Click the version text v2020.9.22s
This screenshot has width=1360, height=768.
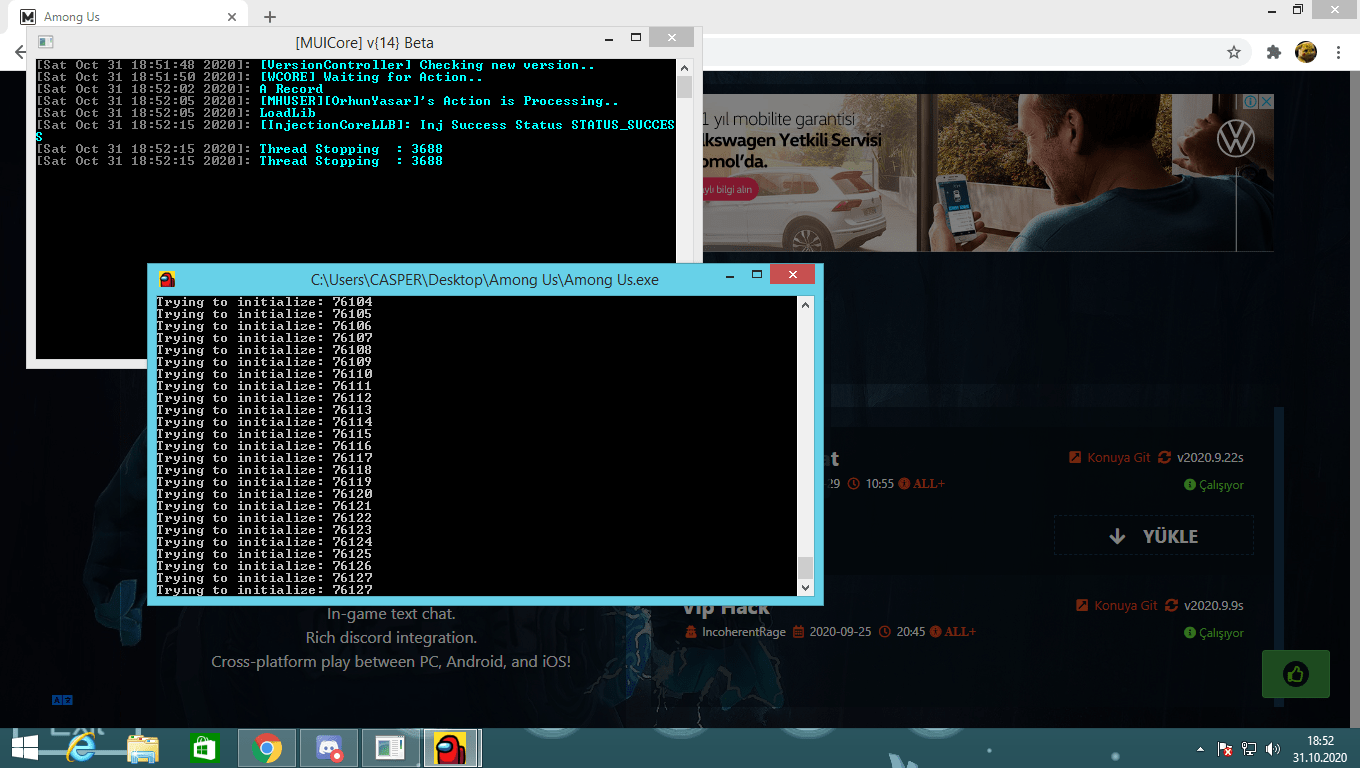pyautogui.click(x=1210, y=457)
